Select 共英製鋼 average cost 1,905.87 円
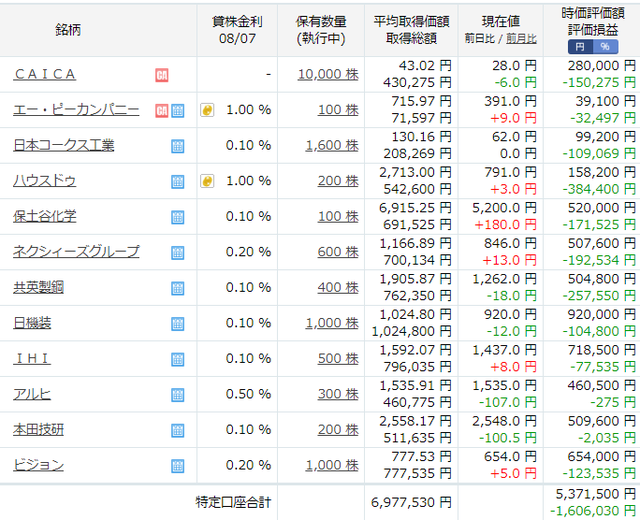The height and width of the screenshot is (520, 640). tap(416, 279)
